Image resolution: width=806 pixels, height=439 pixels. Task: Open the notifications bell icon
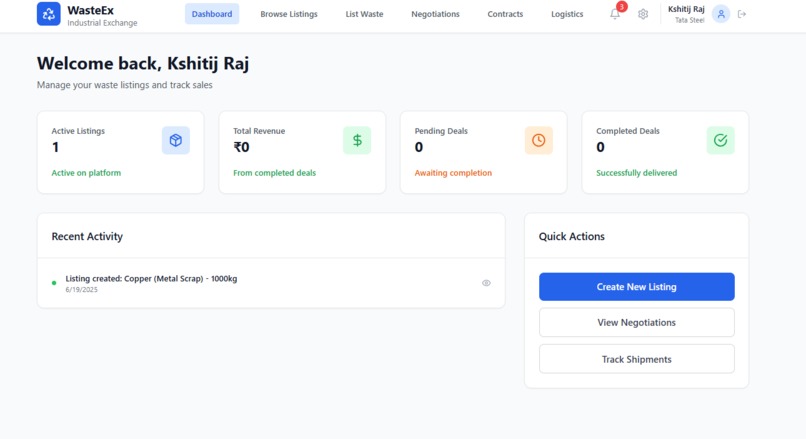tap(615, 14)
